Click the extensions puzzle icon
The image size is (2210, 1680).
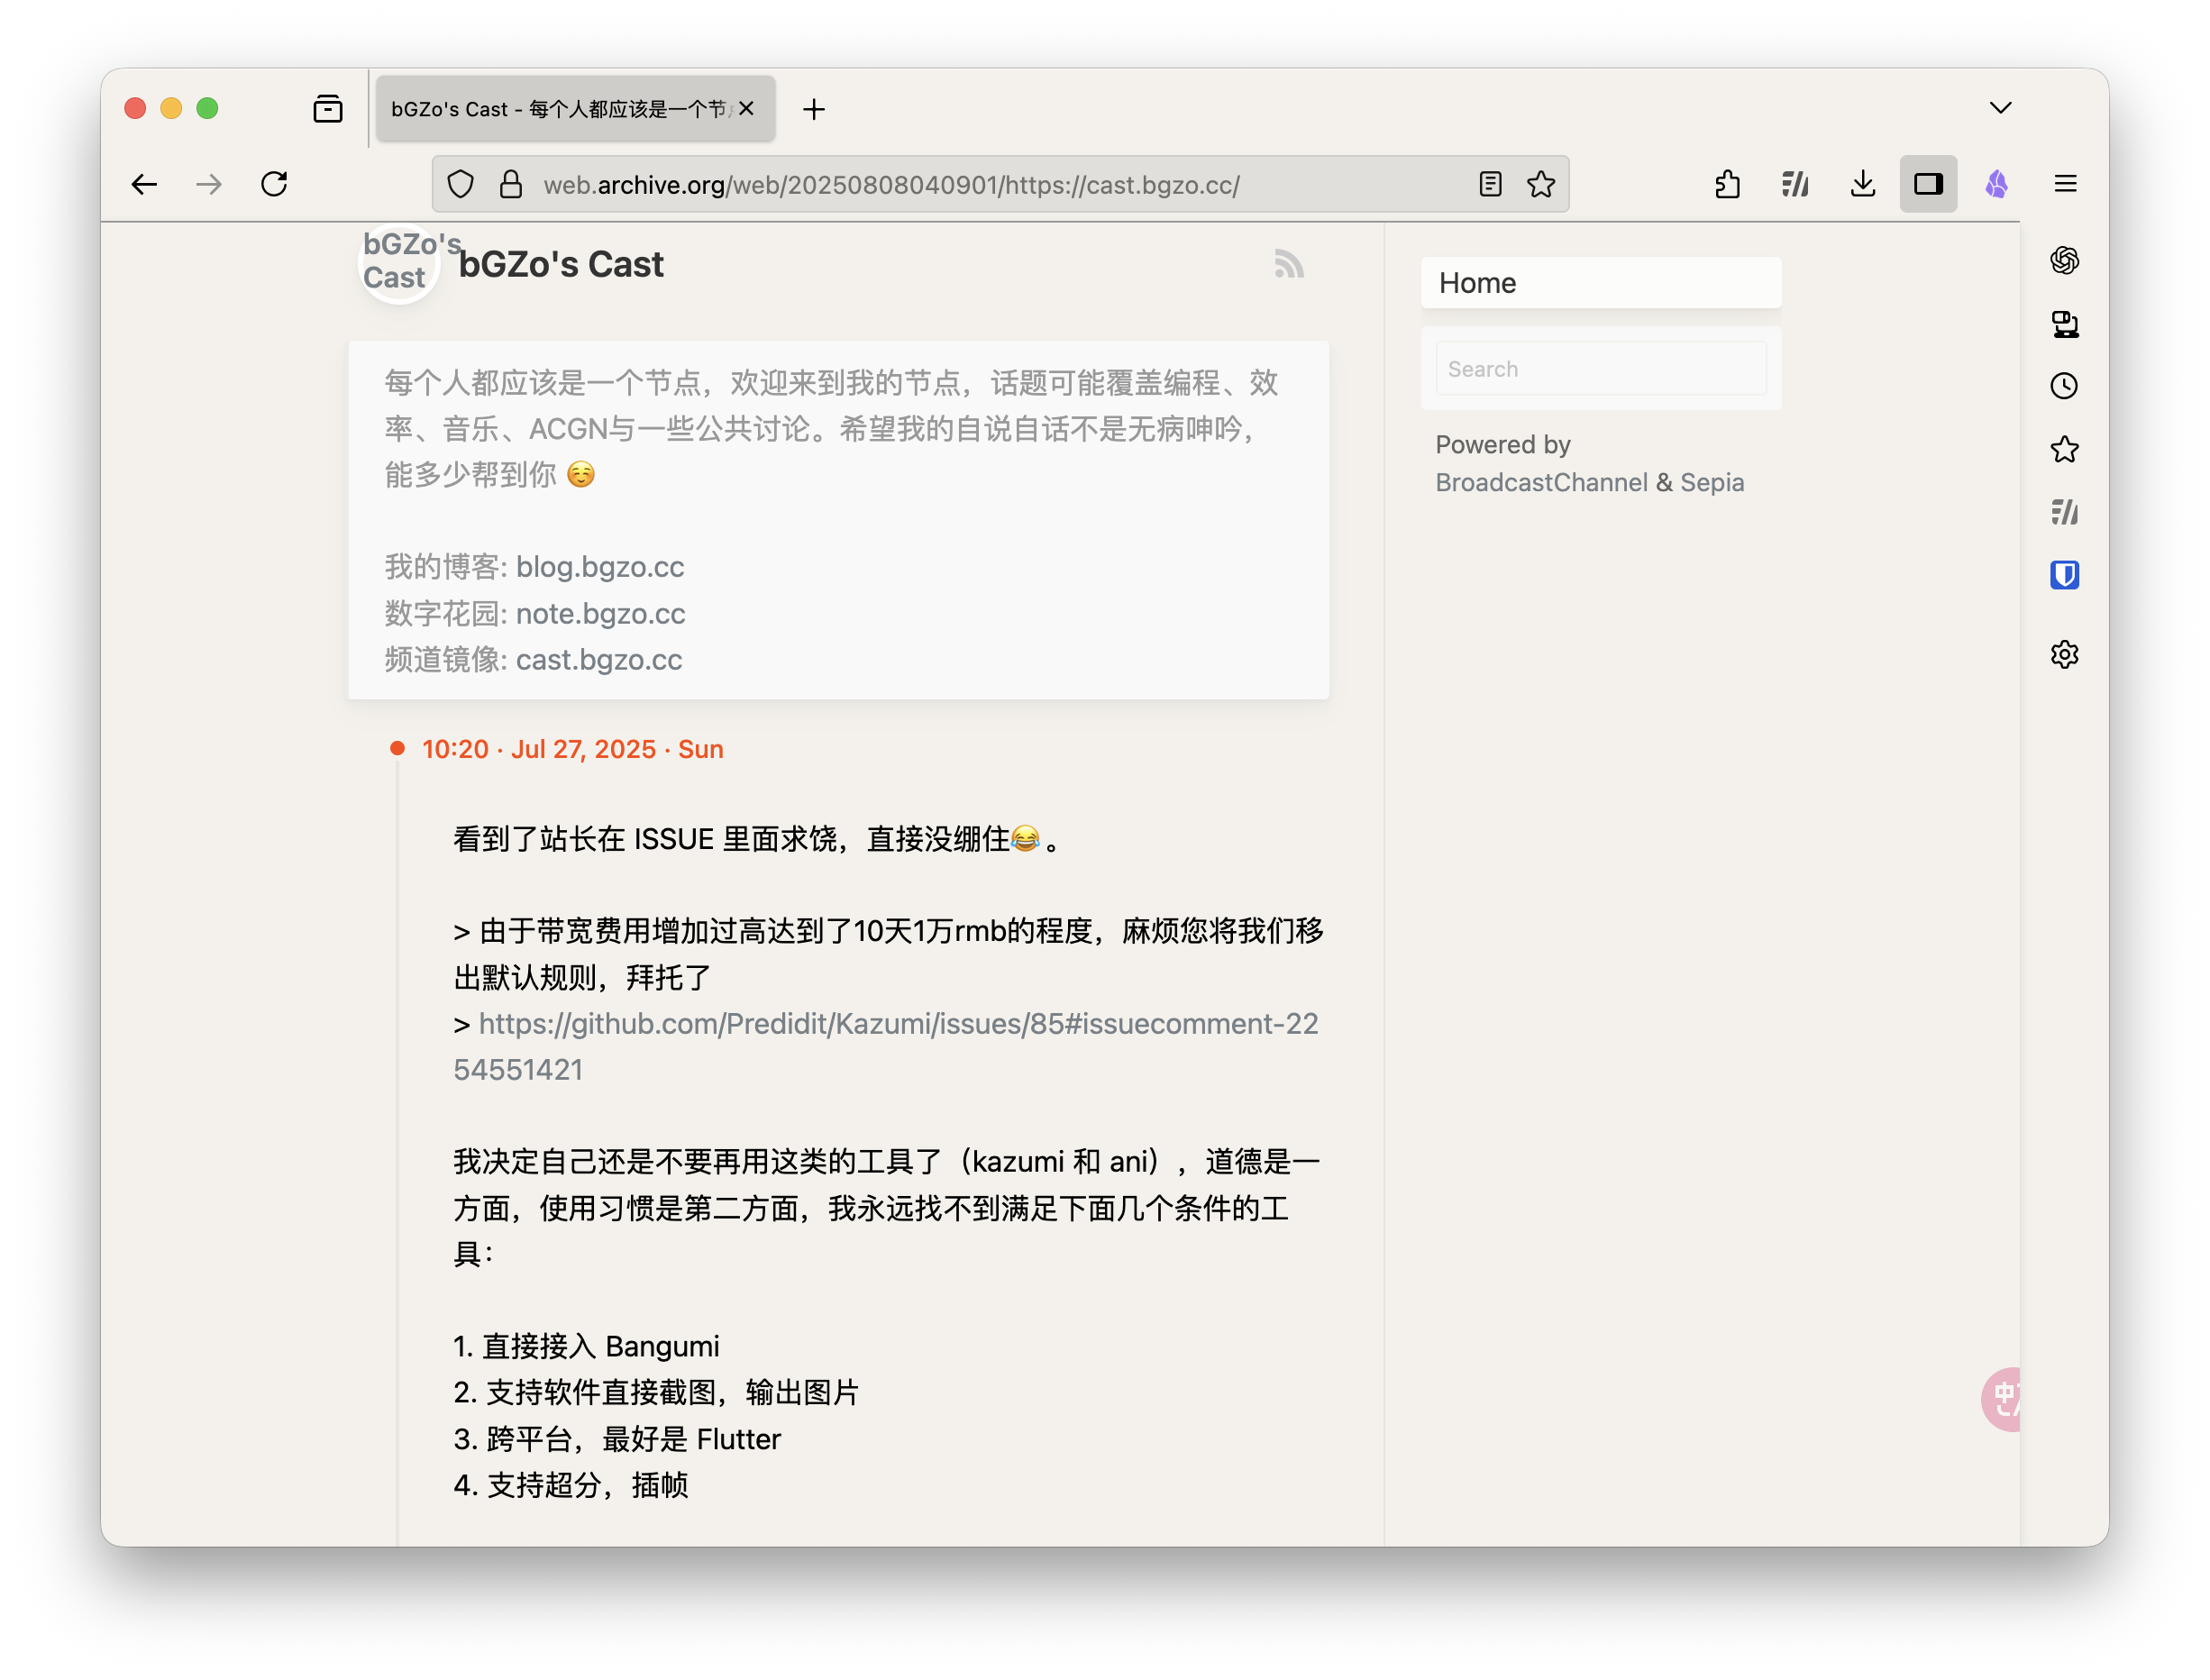1727,184
